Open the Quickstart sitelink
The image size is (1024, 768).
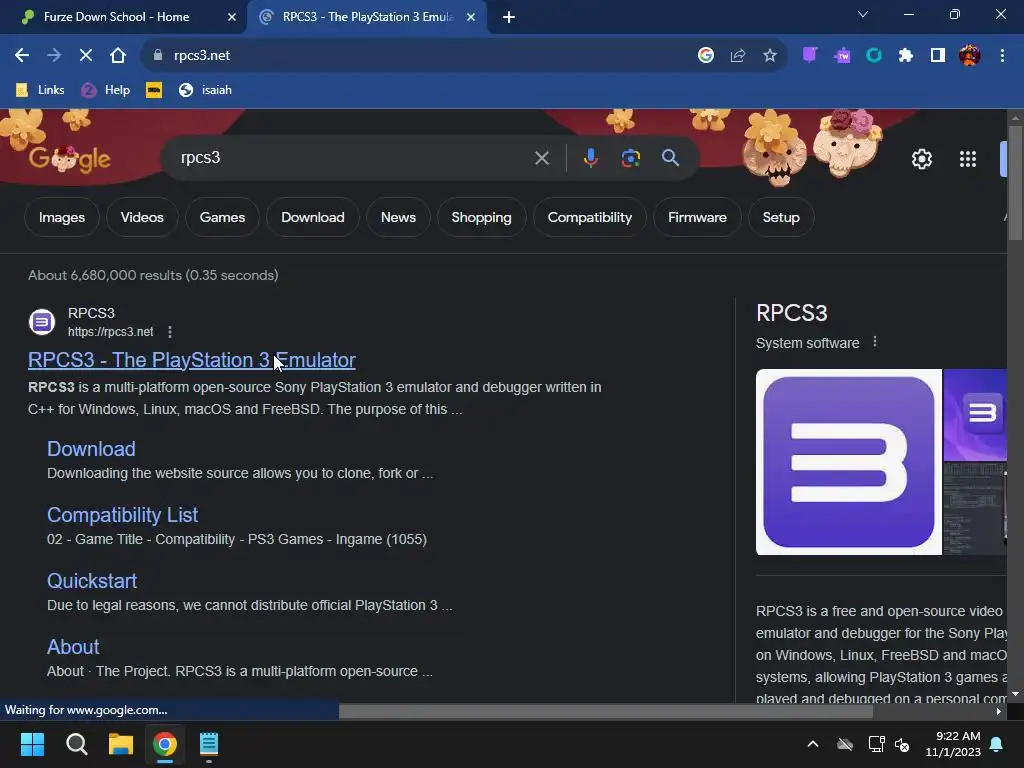92,581
